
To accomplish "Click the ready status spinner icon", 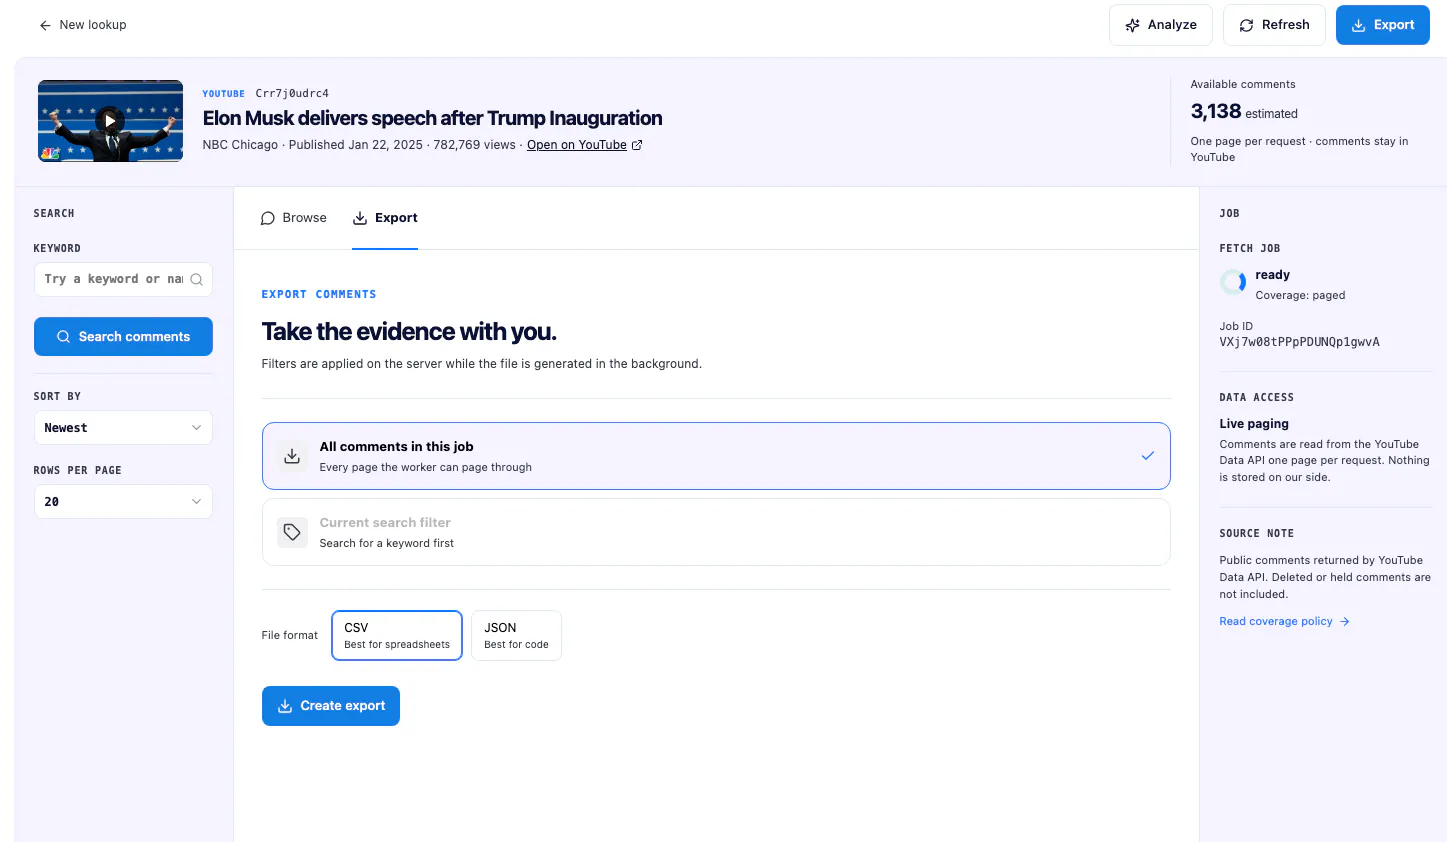I will click(x=1233, y=283).
